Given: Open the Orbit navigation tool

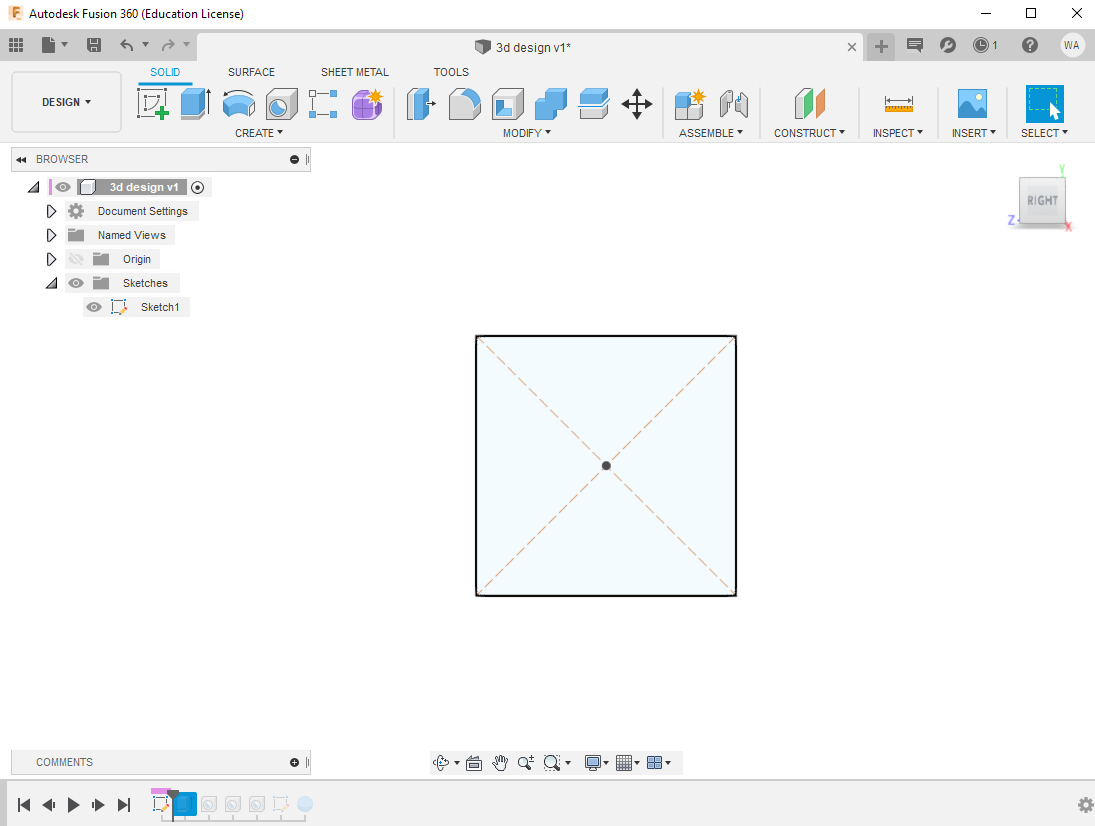Looking at the screenshot, I should [441, 762].
